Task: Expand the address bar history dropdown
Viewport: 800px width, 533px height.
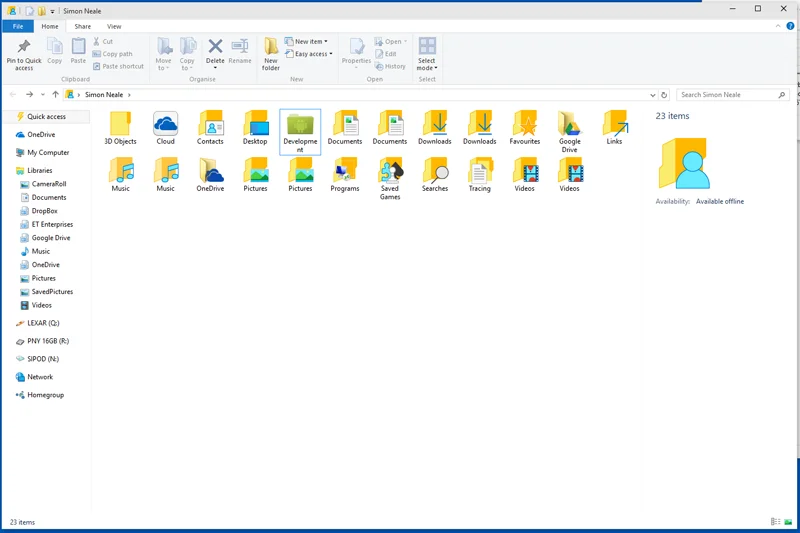Action: click(653, 95)
